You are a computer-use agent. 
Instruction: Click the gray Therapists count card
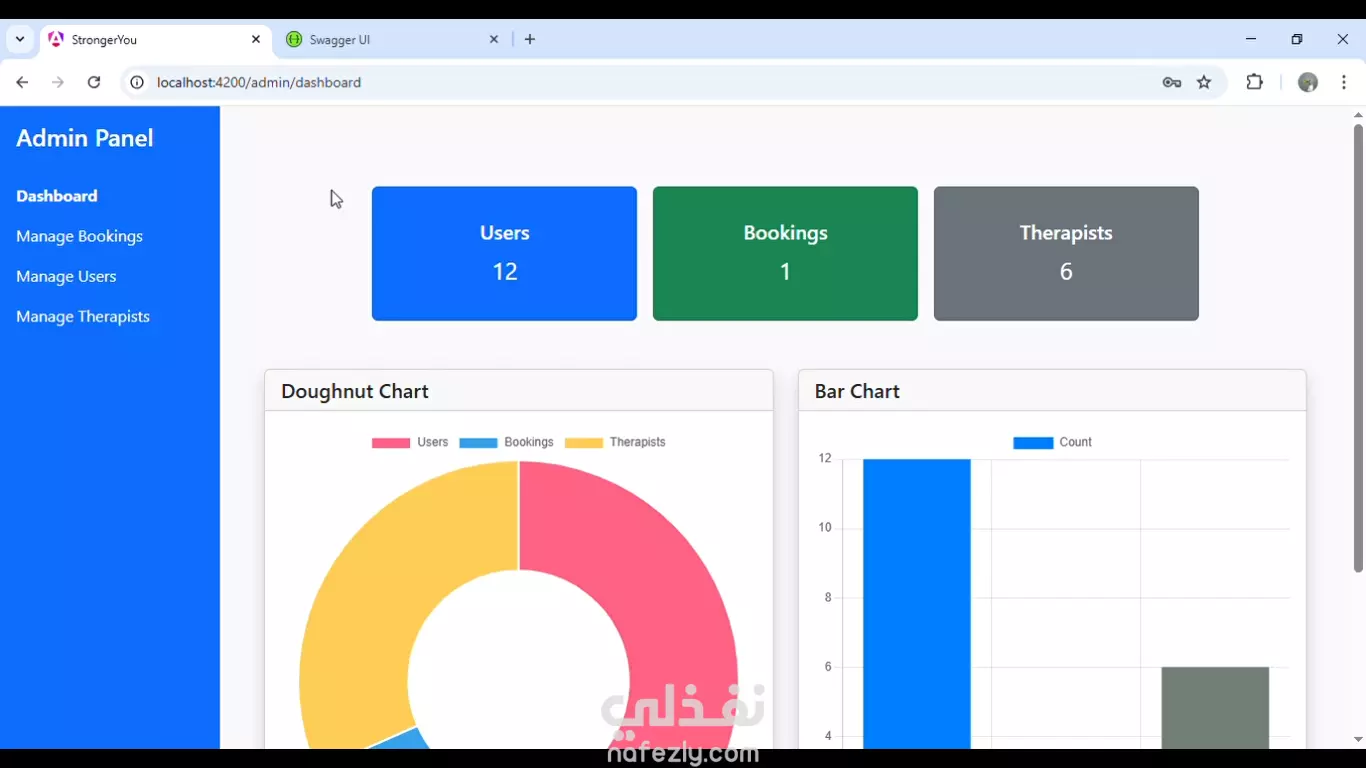click(x=1066, y=253)
